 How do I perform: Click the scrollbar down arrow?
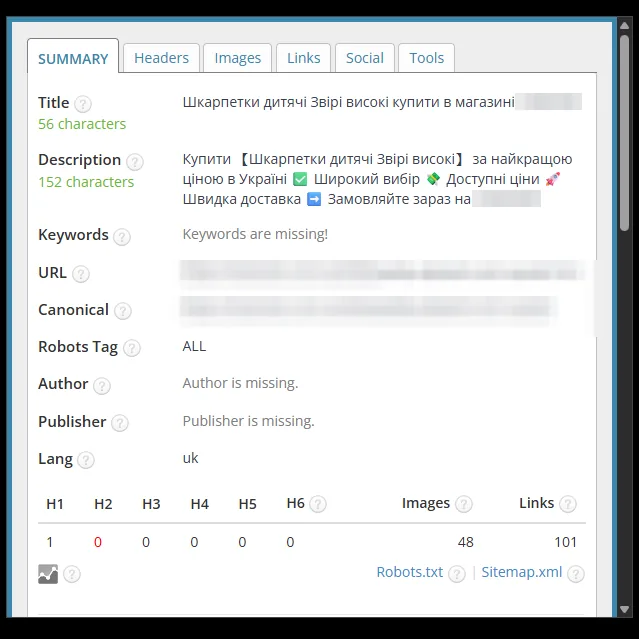(624, 610)
